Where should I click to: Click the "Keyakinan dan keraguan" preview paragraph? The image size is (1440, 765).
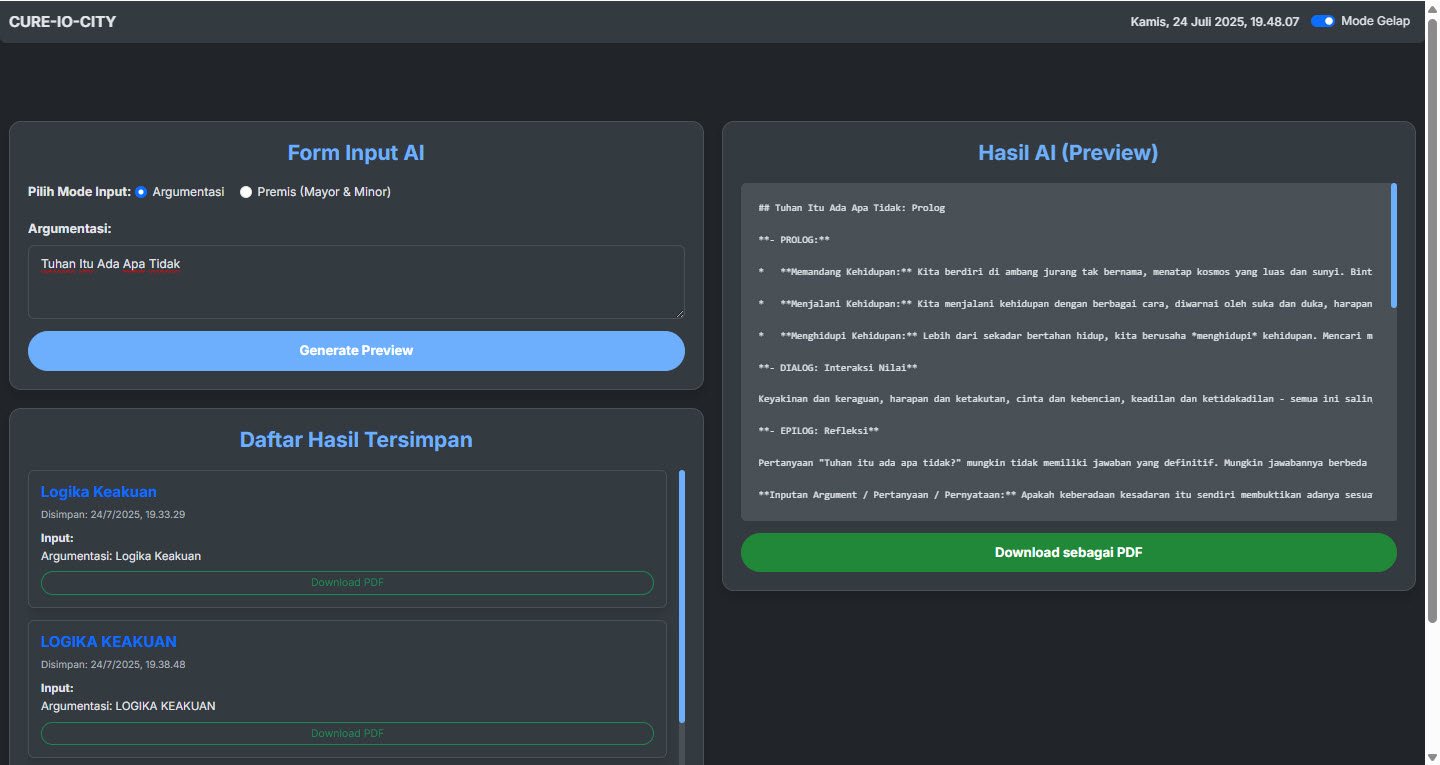tap(1065, 400)
